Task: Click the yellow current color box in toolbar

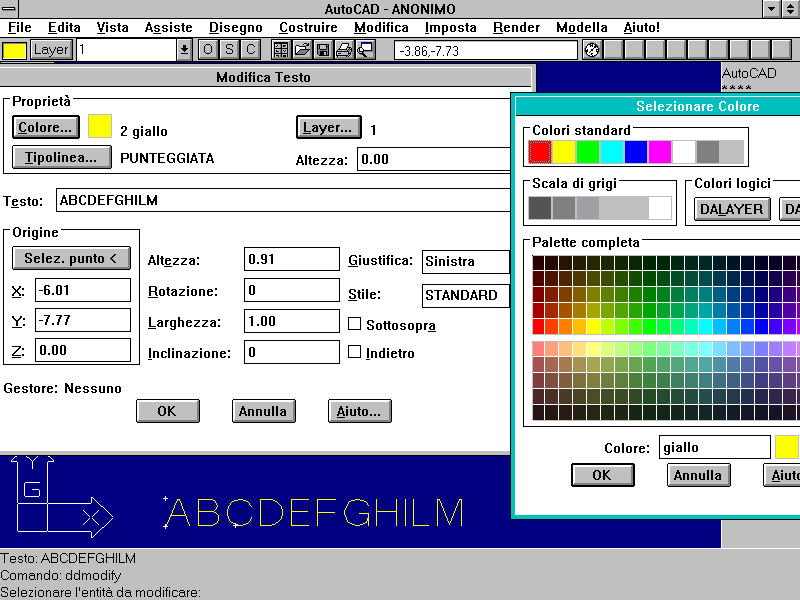Action: tap(14, 51)
